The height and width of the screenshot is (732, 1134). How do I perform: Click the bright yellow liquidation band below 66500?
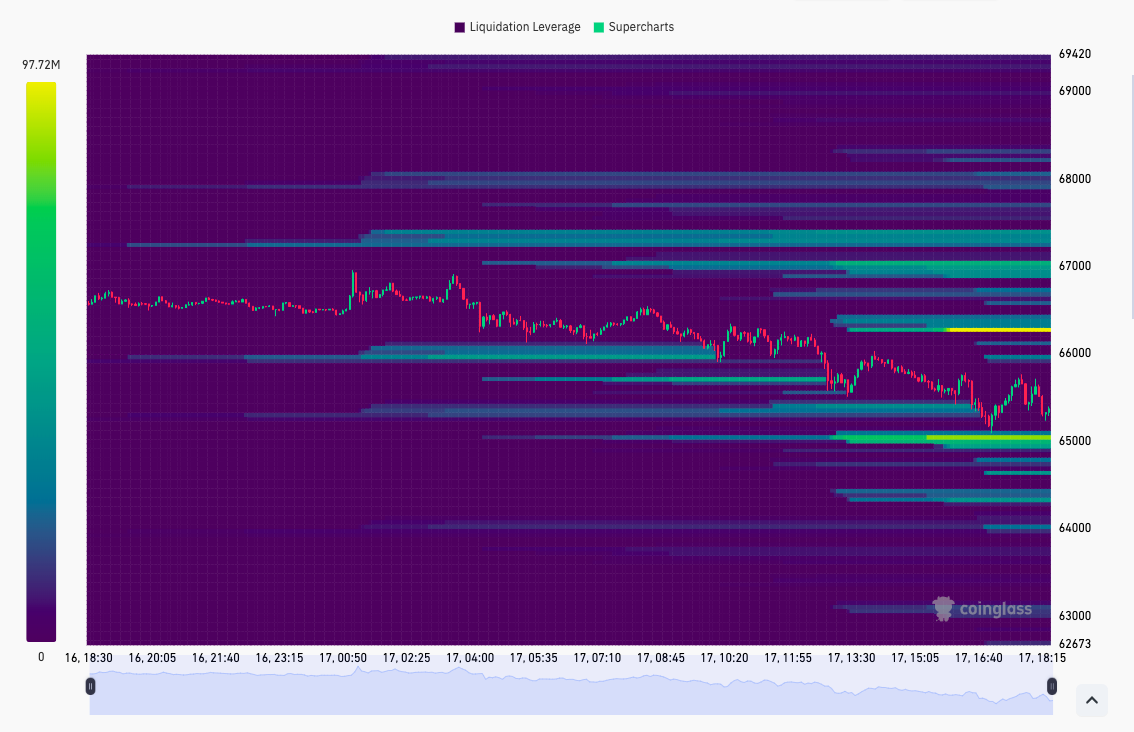pyautogui.click(x=998, y=329)
